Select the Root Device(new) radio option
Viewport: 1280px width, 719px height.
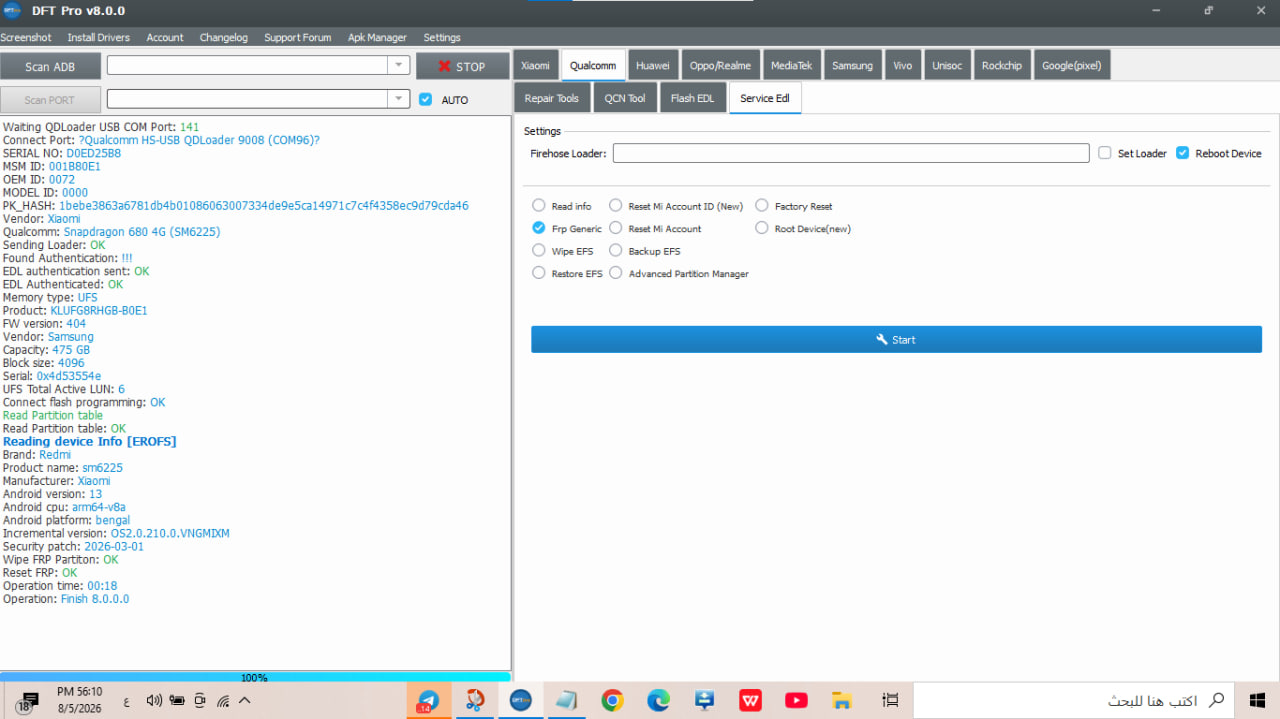[762, 228]
